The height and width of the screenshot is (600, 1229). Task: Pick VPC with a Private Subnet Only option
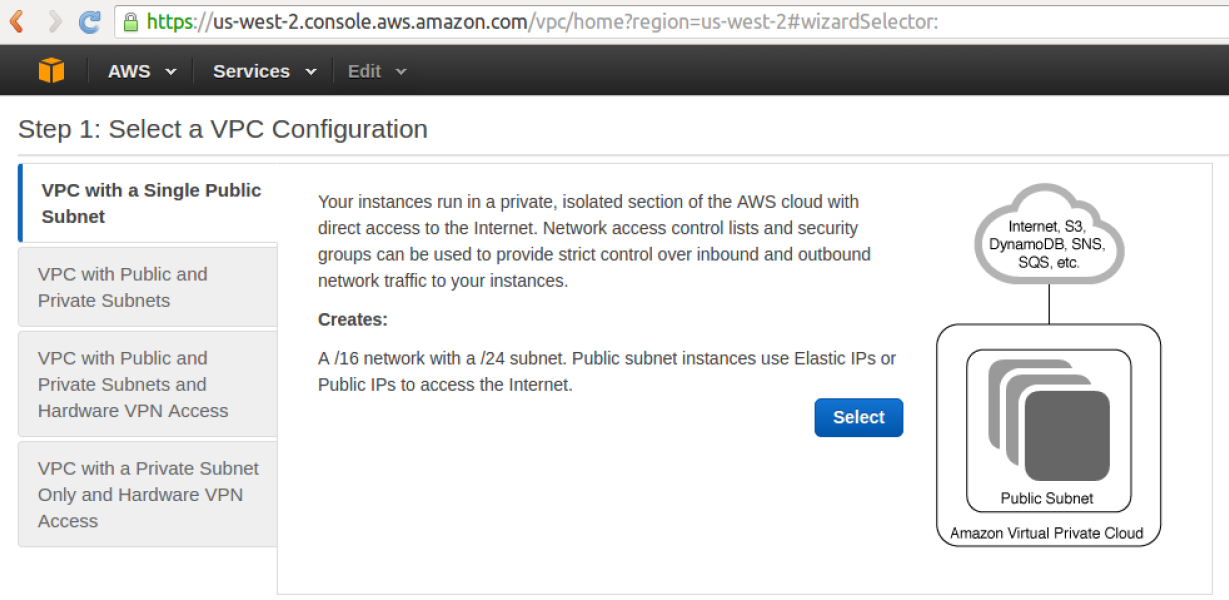tap(148, 494)
